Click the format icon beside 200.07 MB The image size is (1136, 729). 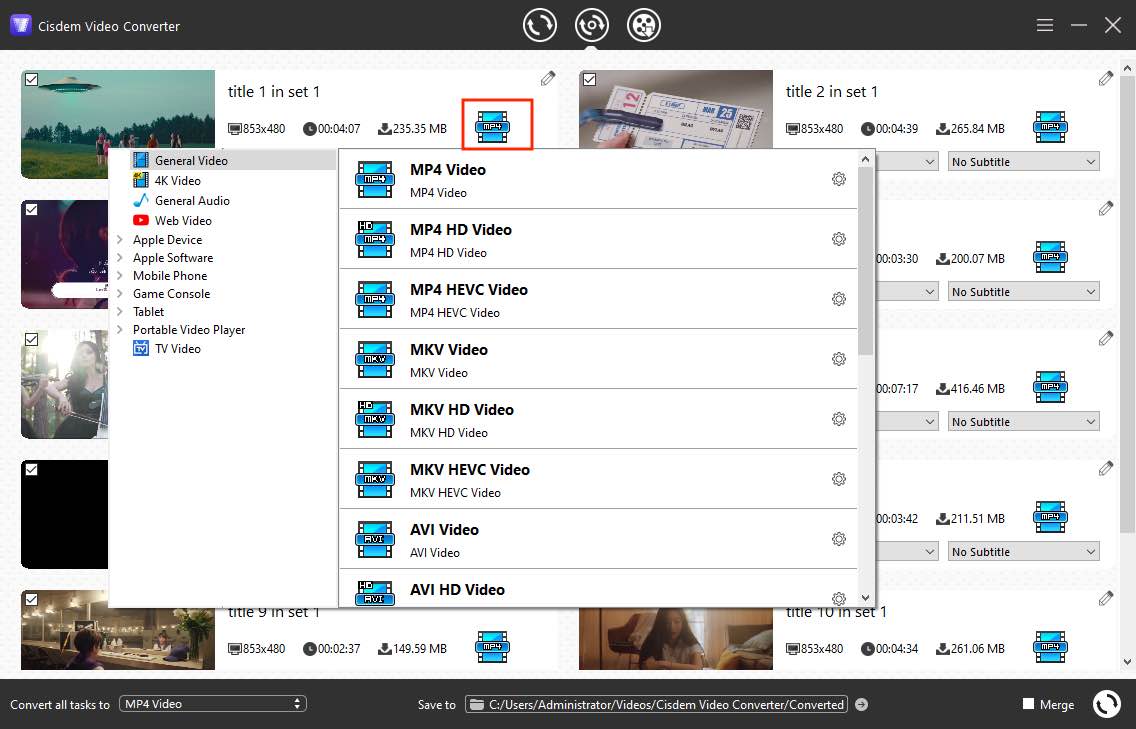coord(1051,257)
